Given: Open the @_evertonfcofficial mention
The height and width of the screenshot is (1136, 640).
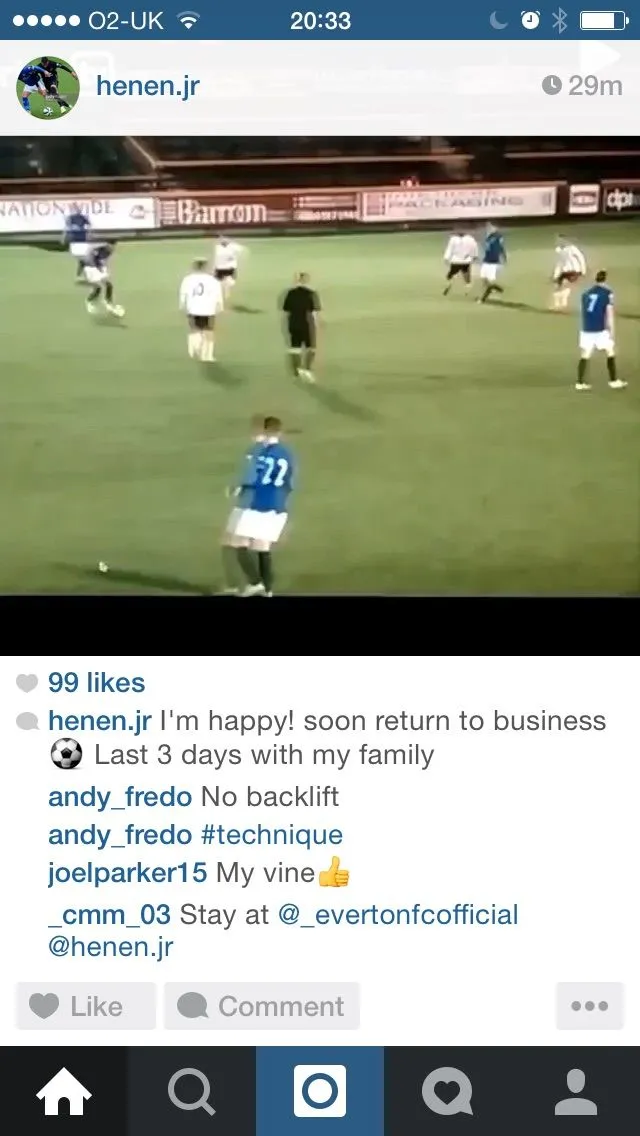Looking at the screenshot, I should (x=398, y=914).
